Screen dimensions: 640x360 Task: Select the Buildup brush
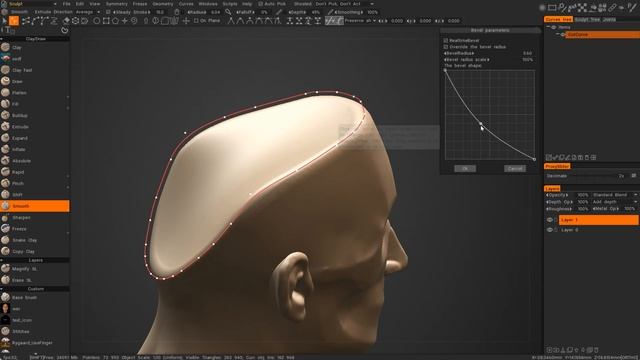click(x=35, y=116)
